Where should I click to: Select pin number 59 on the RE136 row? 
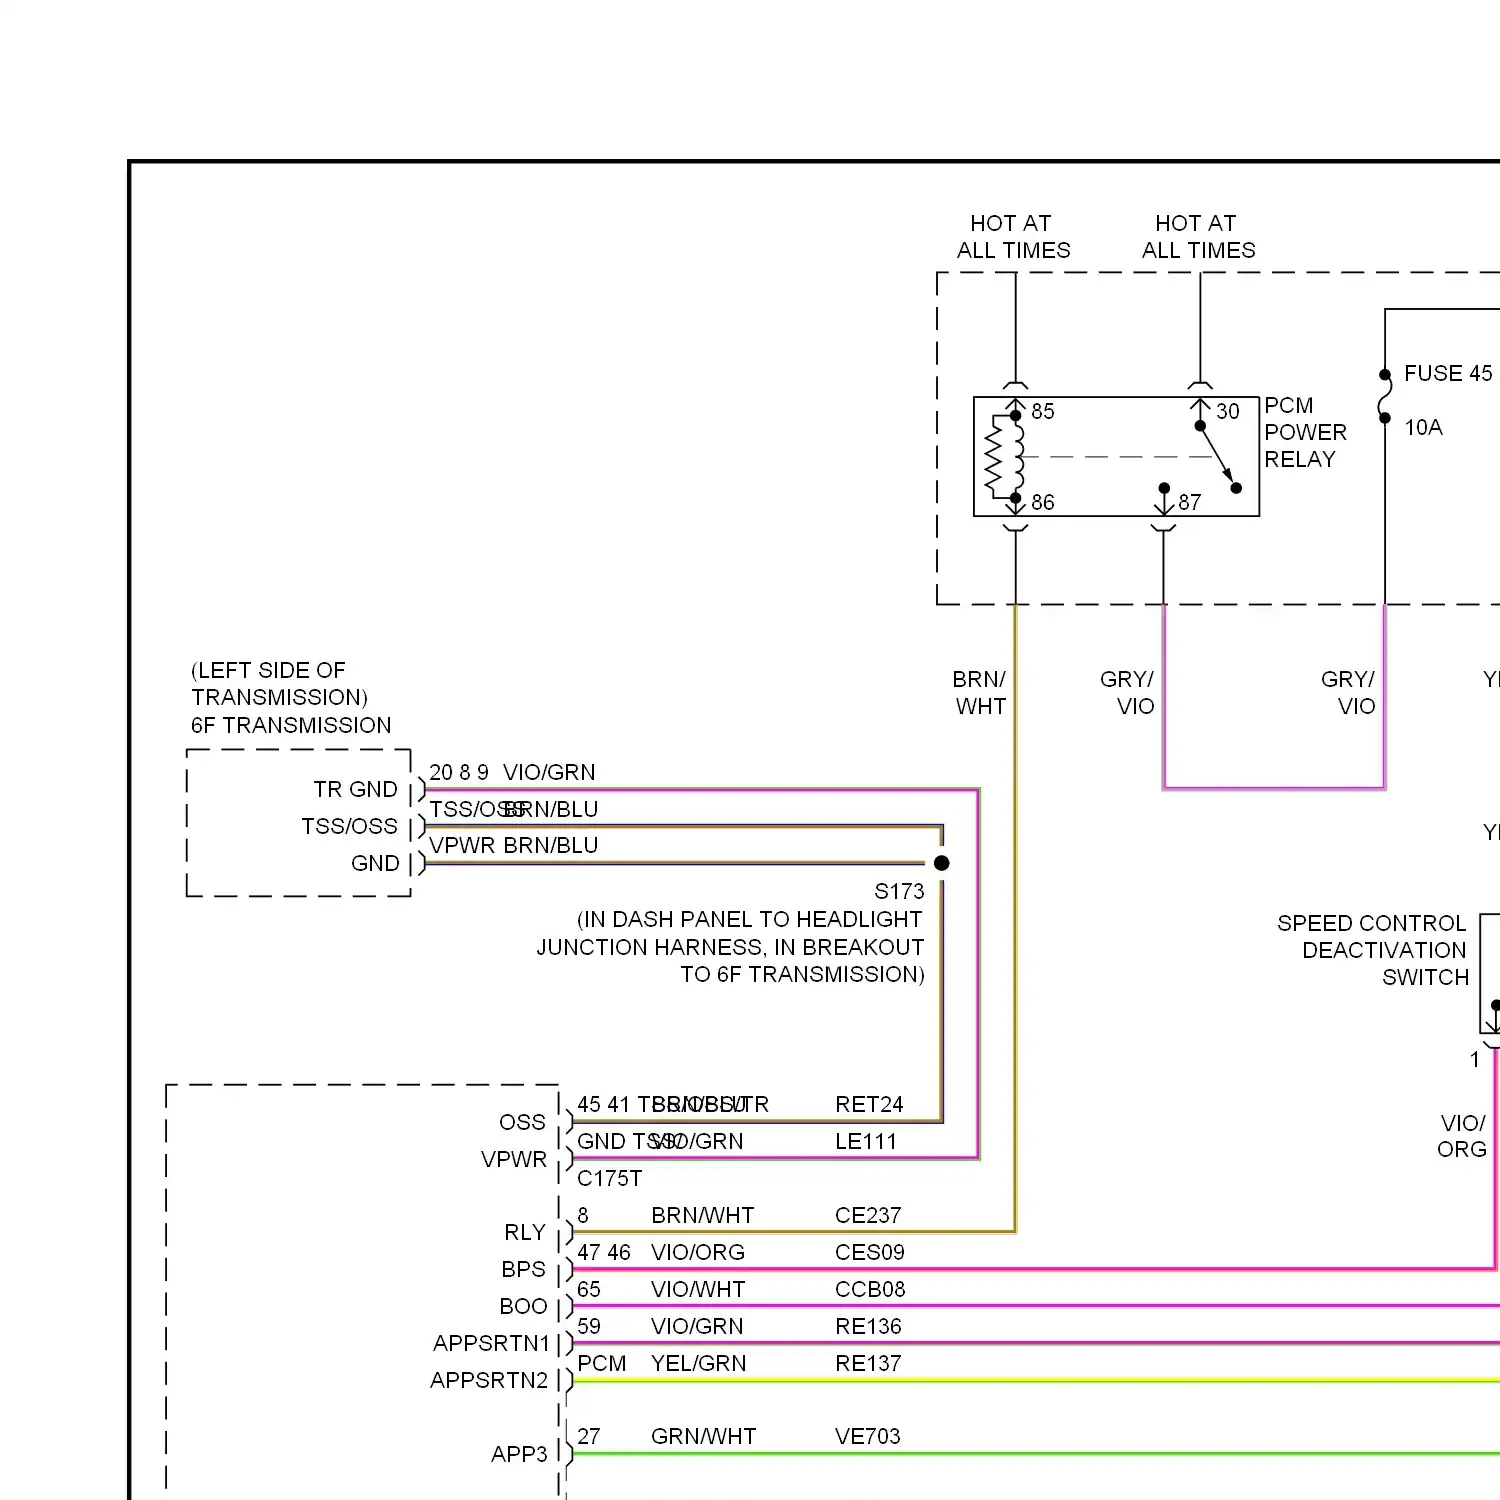click(x=589, y=1326)
